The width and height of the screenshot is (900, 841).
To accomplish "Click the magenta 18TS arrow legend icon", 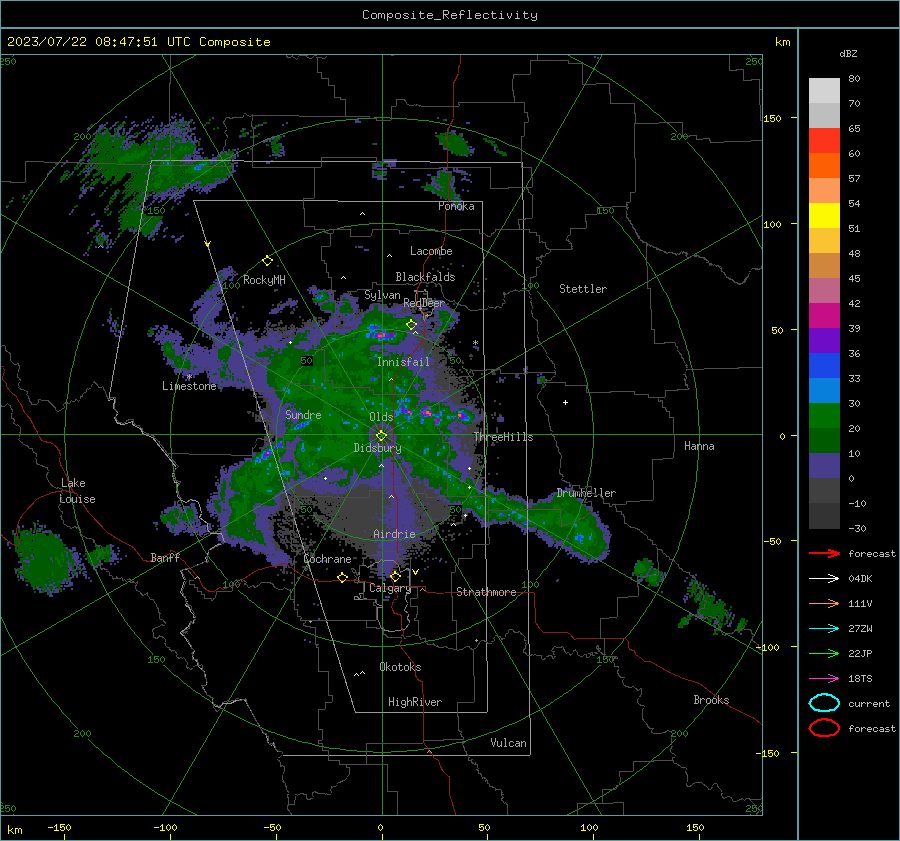I will click(824, 679).
